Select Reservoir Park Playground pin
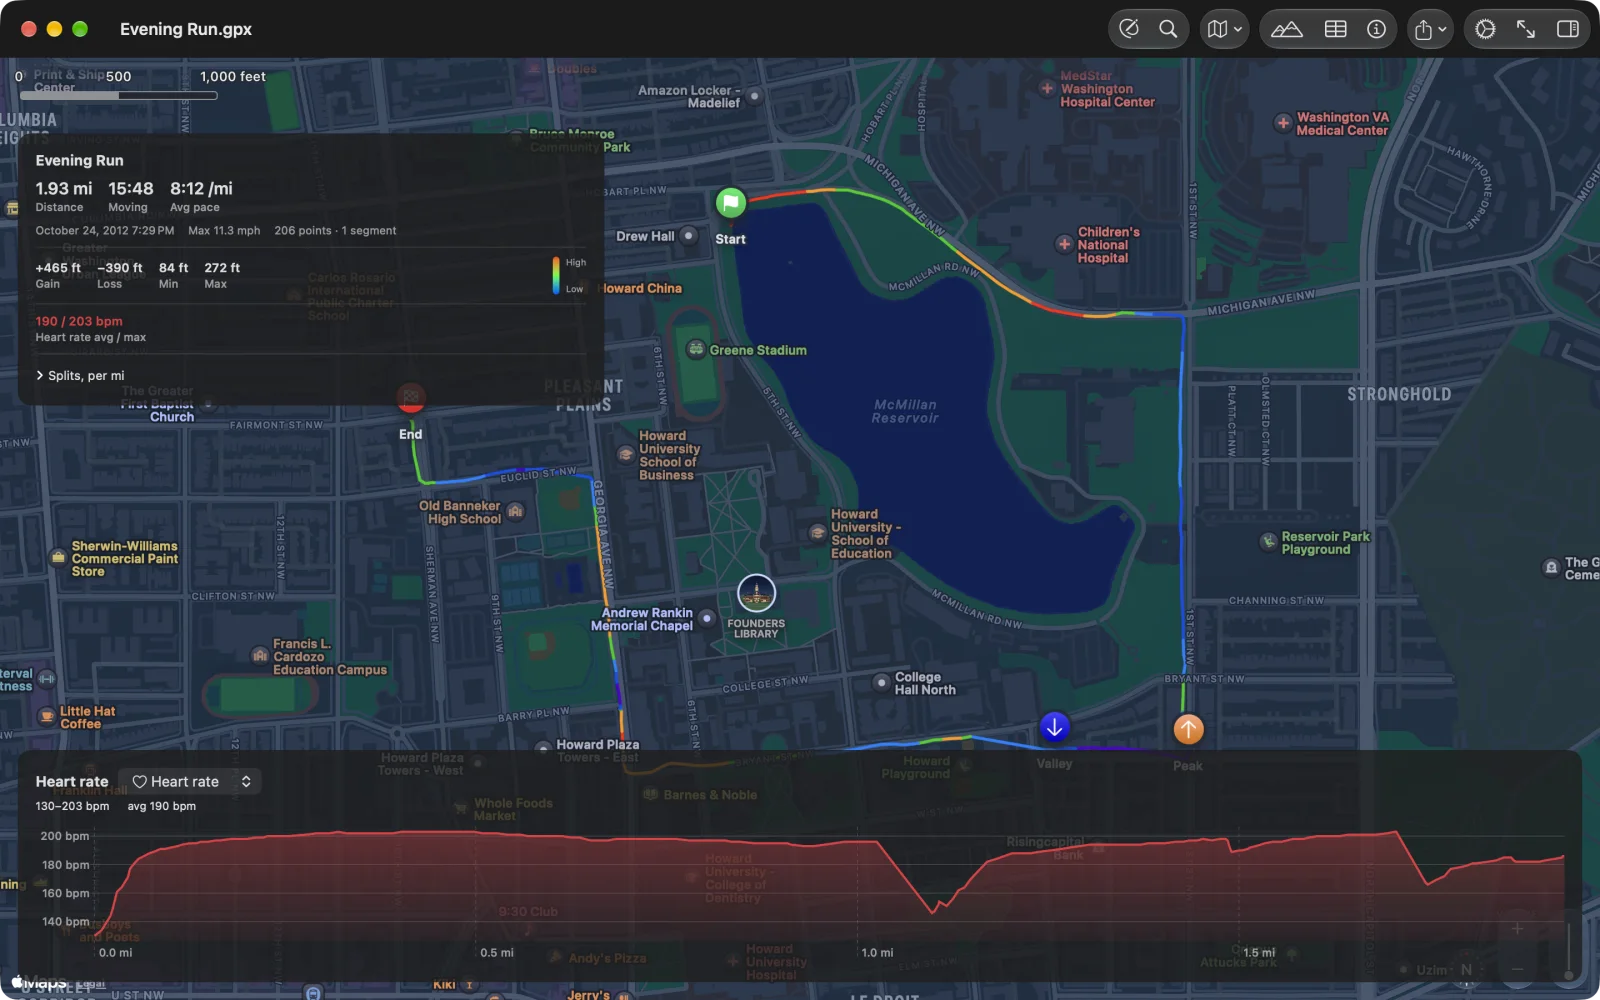Screen dimensions: 1600x1000 click(1268, 541)
